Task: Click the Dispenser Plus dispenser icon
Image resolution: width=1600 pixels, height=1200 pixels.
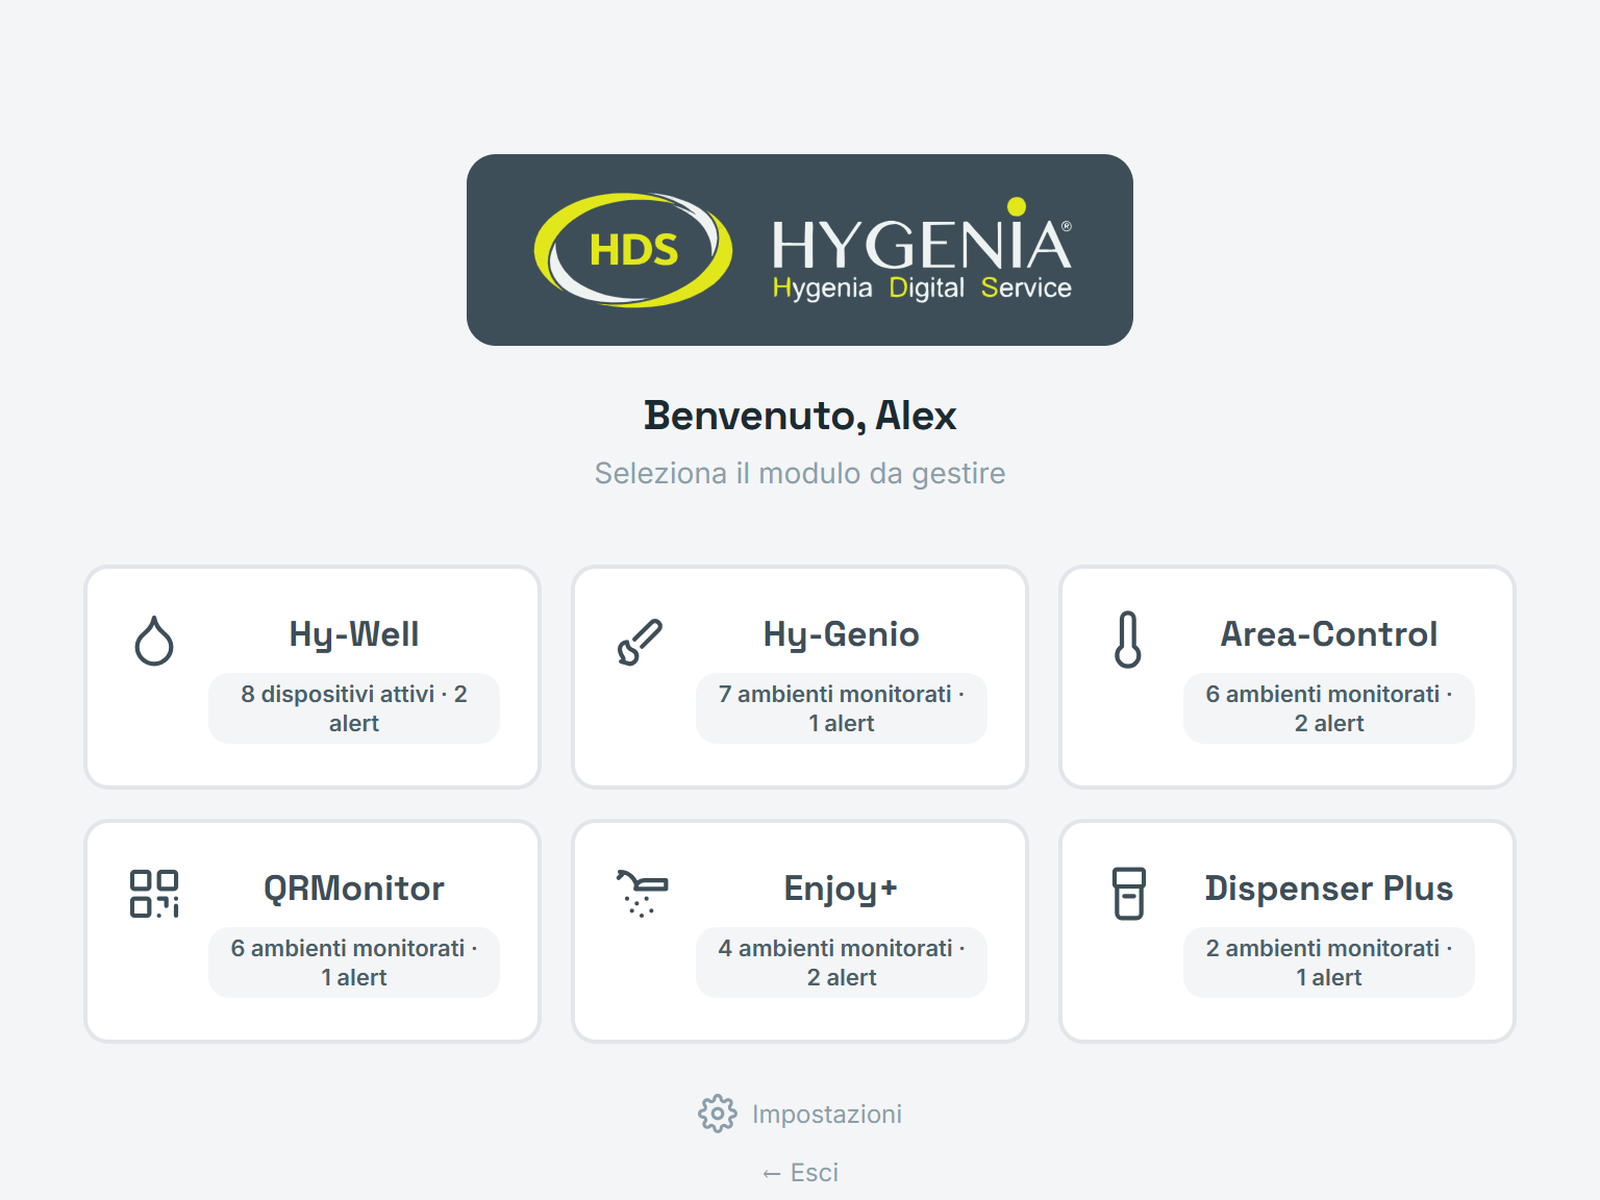Action: click(1129, 893)
